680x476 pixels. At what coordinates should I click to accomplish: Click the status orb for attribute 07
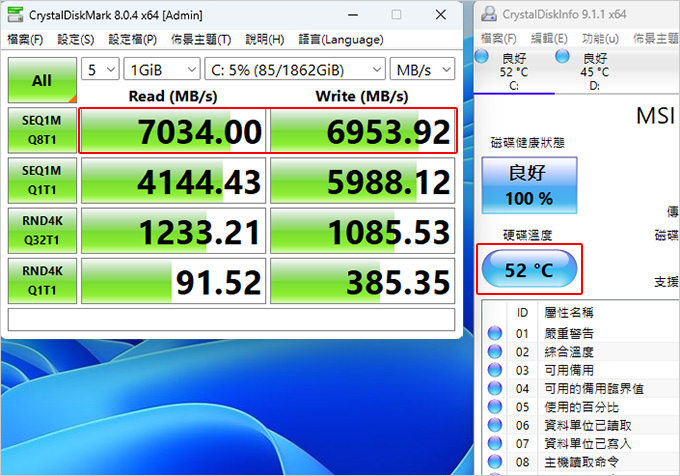(x=494, y=443)
